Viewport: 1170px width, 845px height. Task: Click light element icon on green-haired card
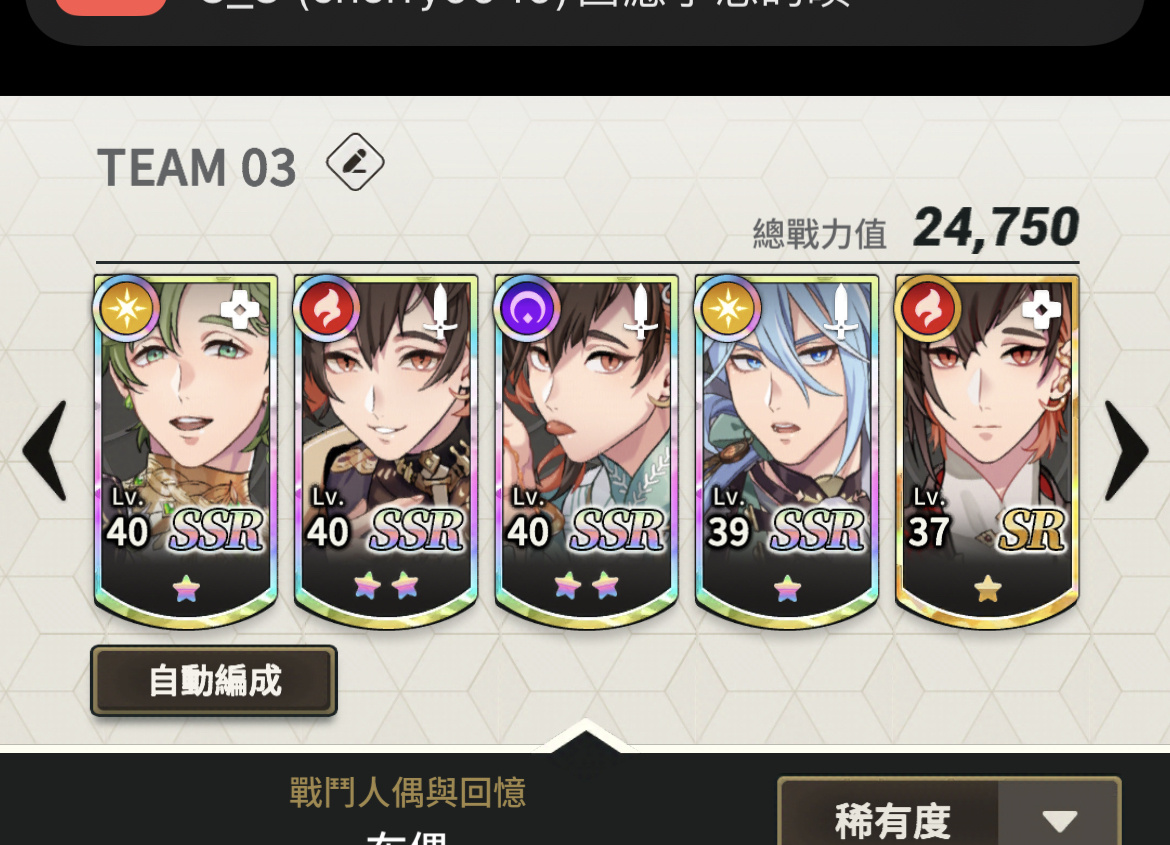point(126,308)
